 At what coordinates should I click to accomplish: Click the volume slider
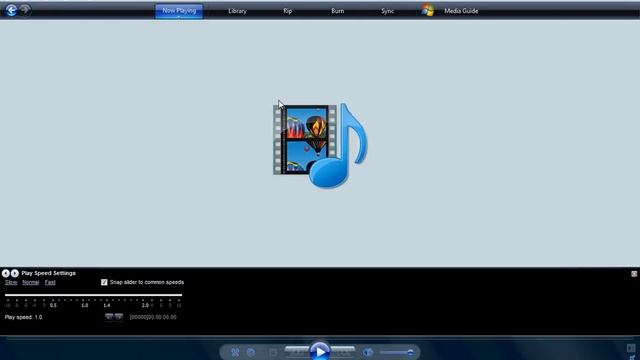coord(397,352)
